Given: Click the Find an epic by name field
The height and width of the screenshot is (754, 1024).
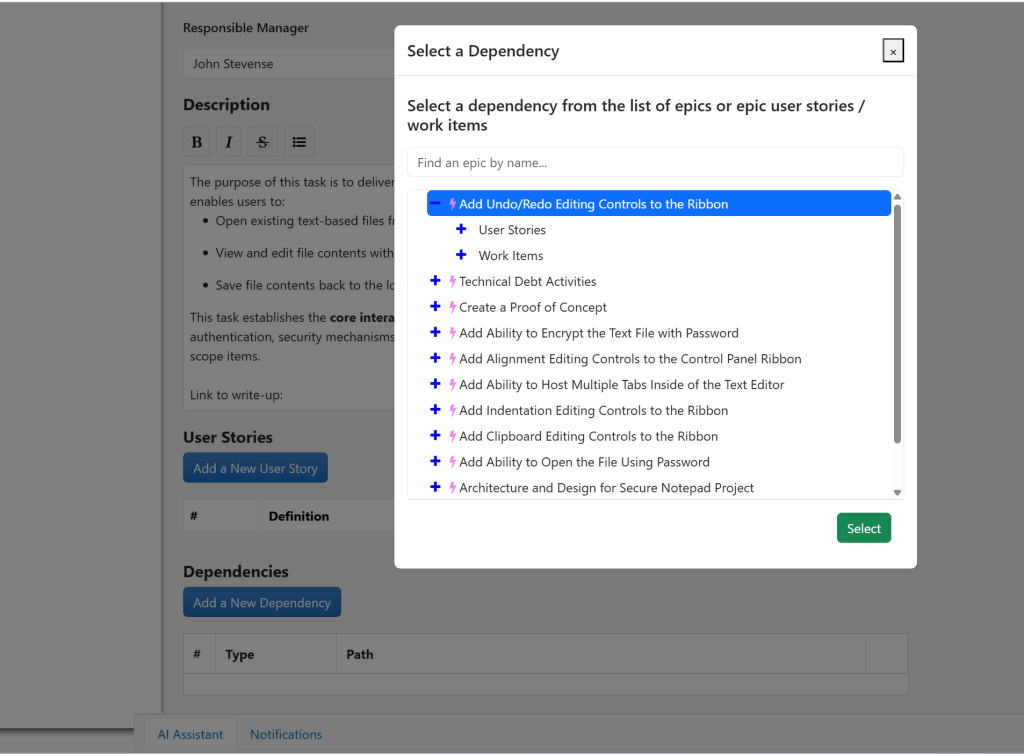Looking at the screenshot, I should coord(655,163).
